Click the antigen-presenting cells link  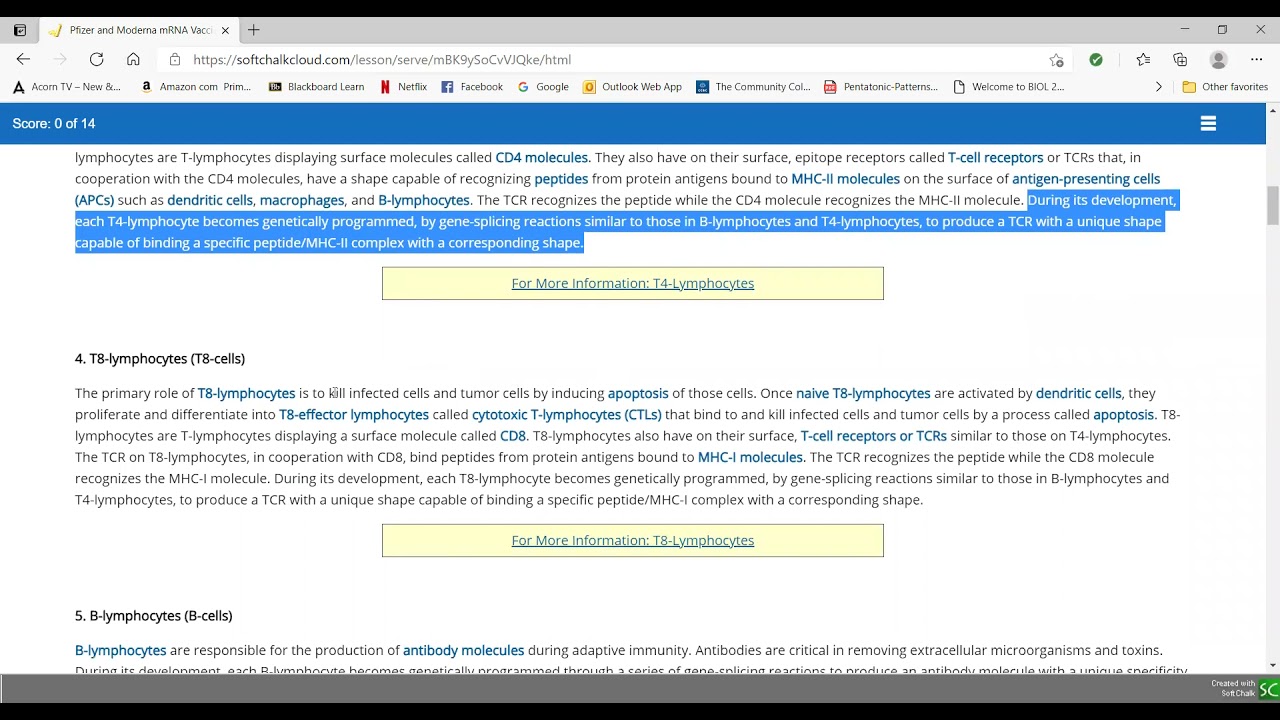click(1086, 179)
